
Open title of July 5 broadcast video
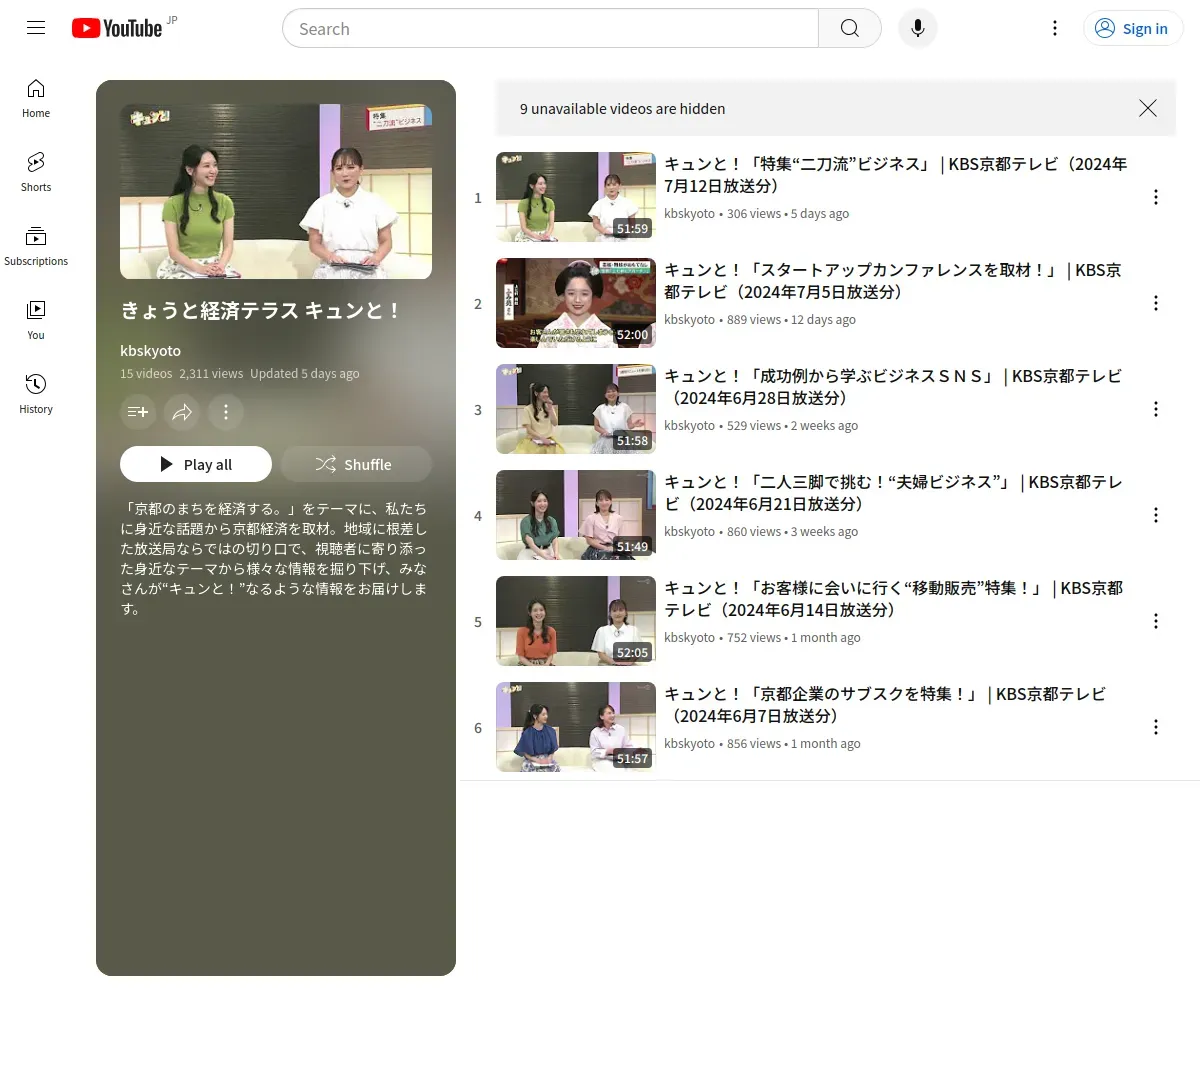point(893,281)
